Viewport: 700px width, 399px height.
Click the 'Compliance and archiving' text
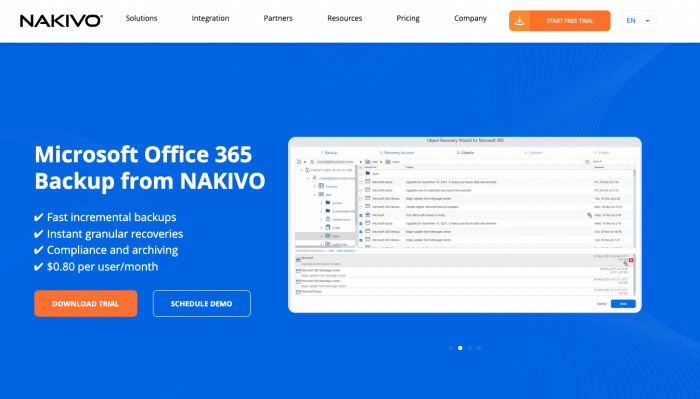tap(112, 250)
